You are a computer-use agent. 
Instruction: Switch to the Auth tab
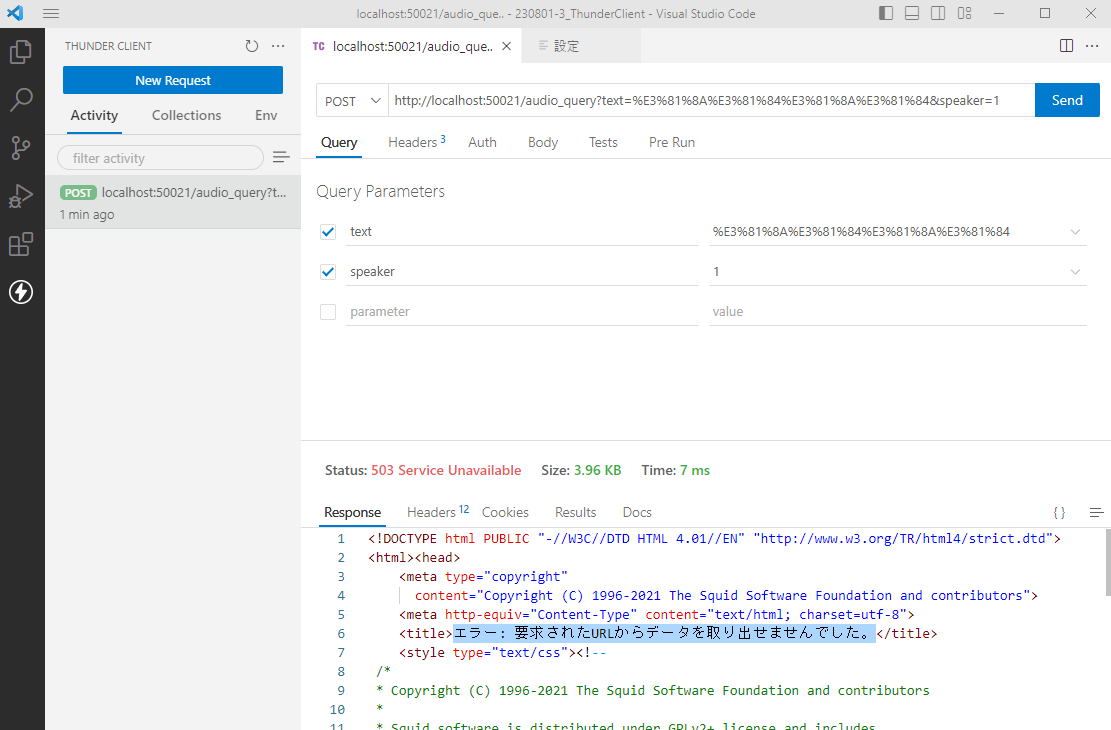[x=483, y=142]
